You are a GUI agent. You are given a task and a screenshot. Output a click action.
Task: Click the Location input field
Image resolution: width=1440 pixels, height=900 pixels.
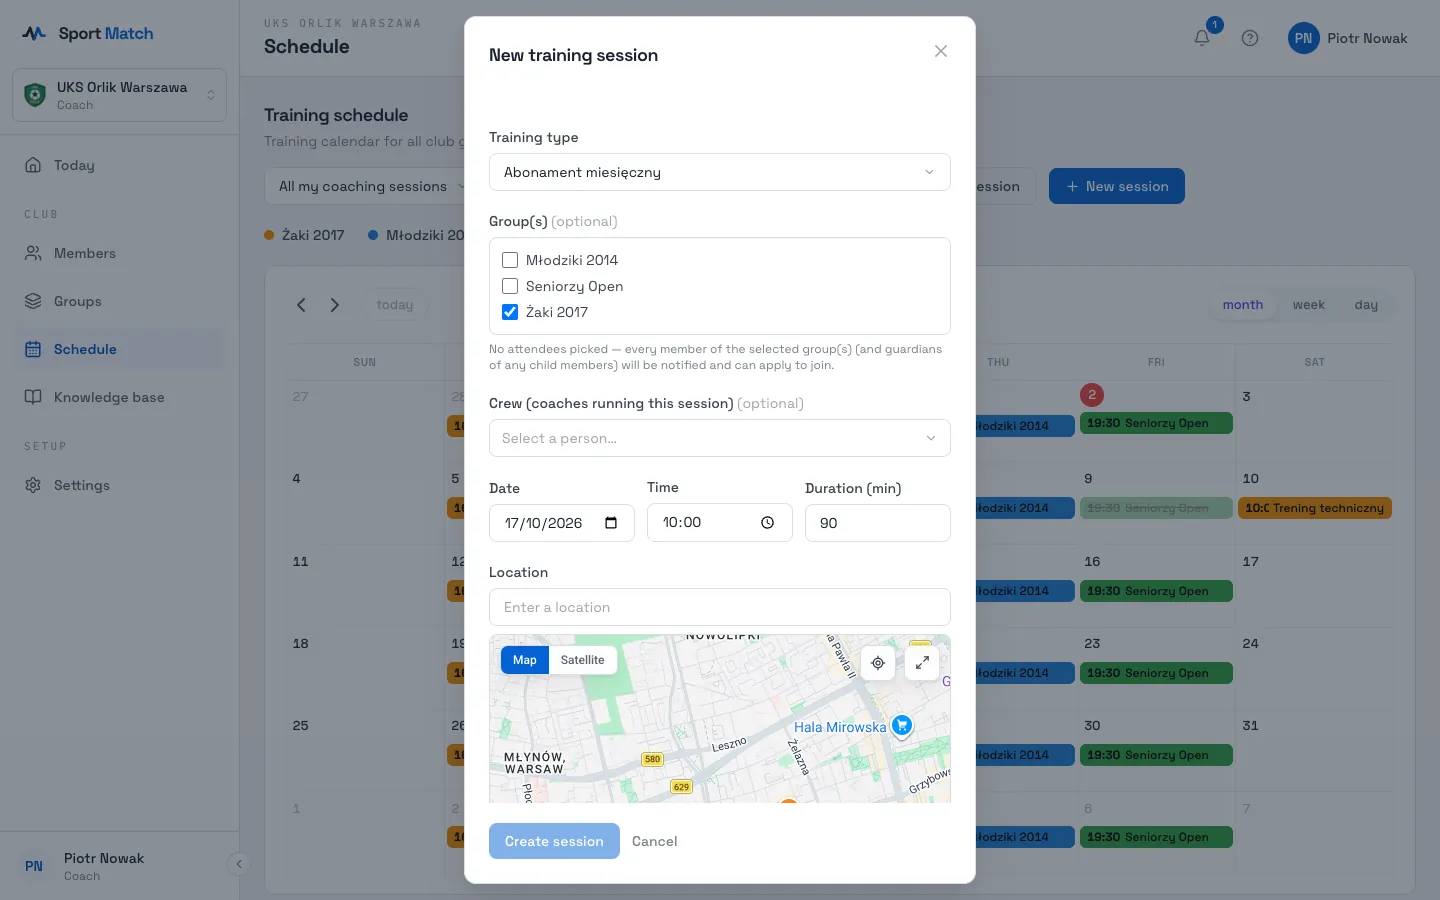720,607
